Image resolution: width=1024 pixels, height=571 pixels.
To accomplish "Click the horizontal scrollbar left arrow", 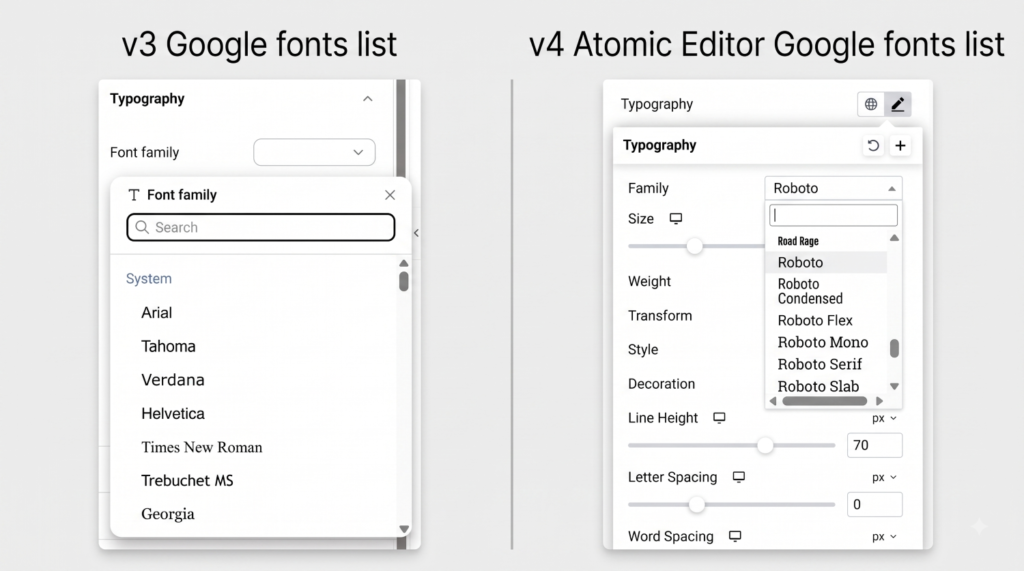I will [773, 401].
